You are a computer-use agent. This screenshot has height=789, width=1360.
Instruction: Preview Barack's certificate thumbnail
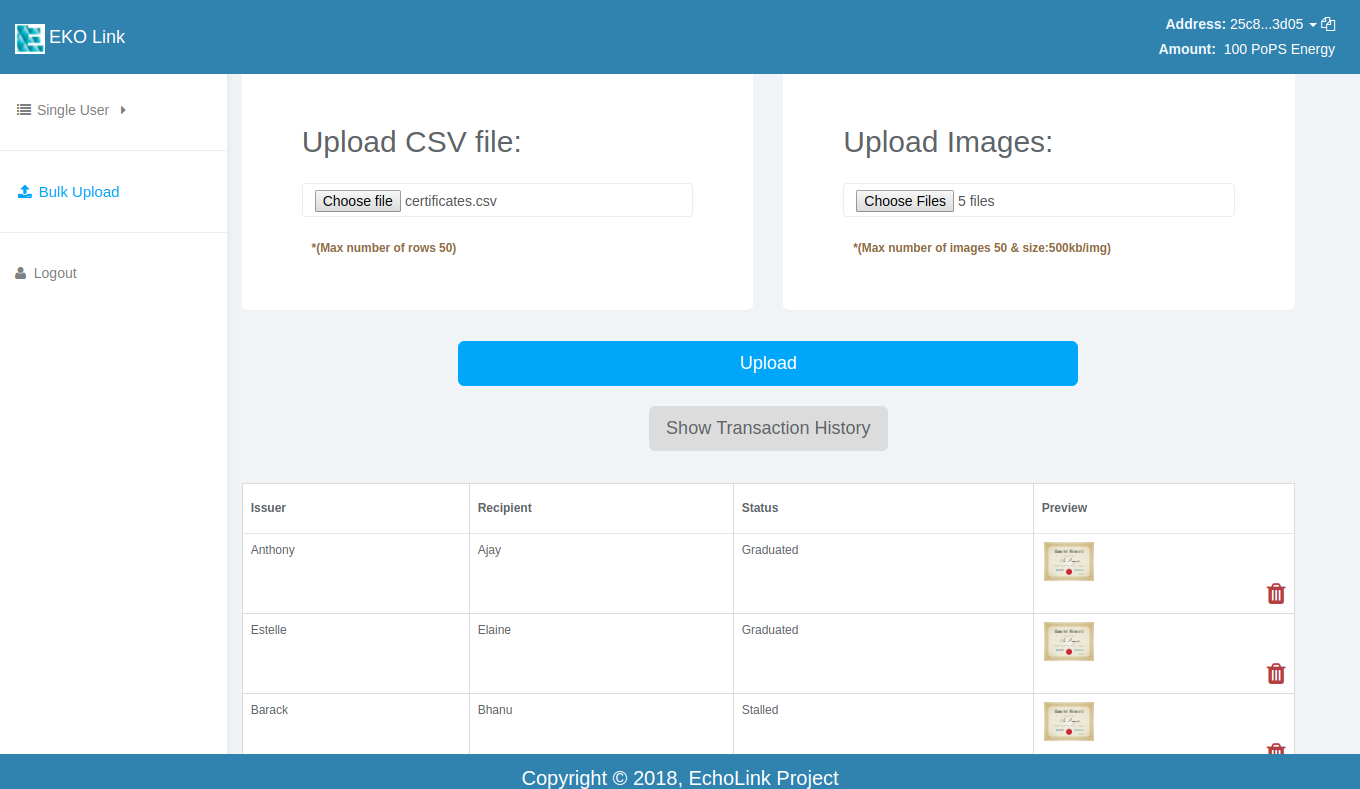pos(1069,721)
